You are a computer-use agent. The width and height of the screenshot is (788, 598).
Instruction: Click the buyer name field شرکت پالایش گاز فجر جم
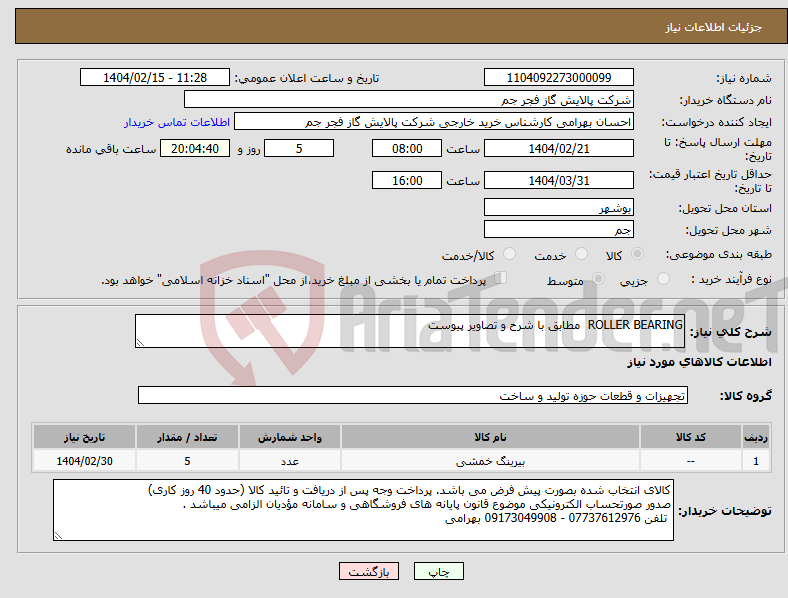[409, 99]
